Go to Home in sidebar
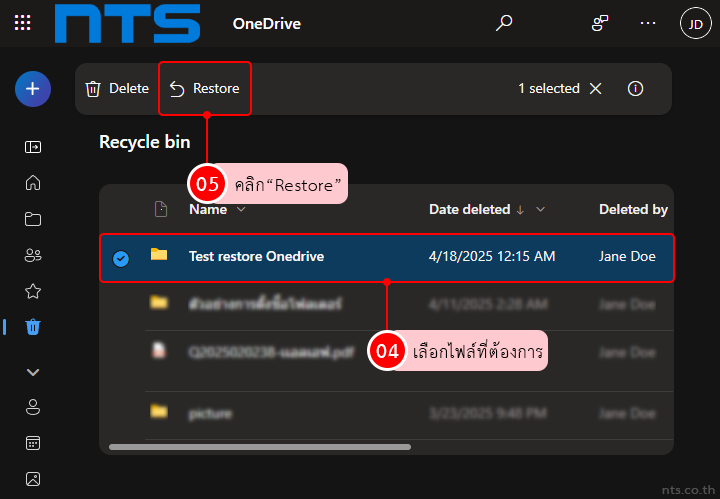This screenshot has width=720, height=499. tap(33, 183)
